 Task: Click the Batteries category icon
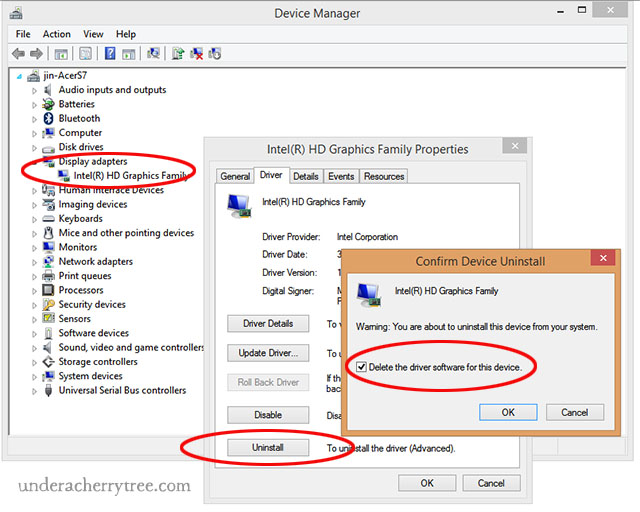coord(48,104)
